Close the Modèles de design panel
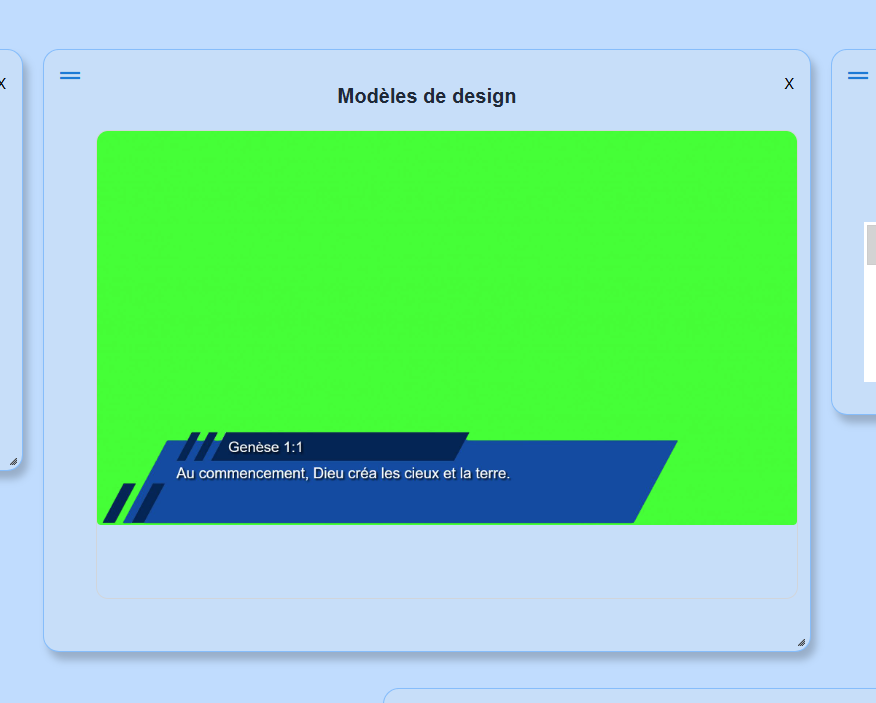This screenshot has height=703, width=876. coord(789,84)
